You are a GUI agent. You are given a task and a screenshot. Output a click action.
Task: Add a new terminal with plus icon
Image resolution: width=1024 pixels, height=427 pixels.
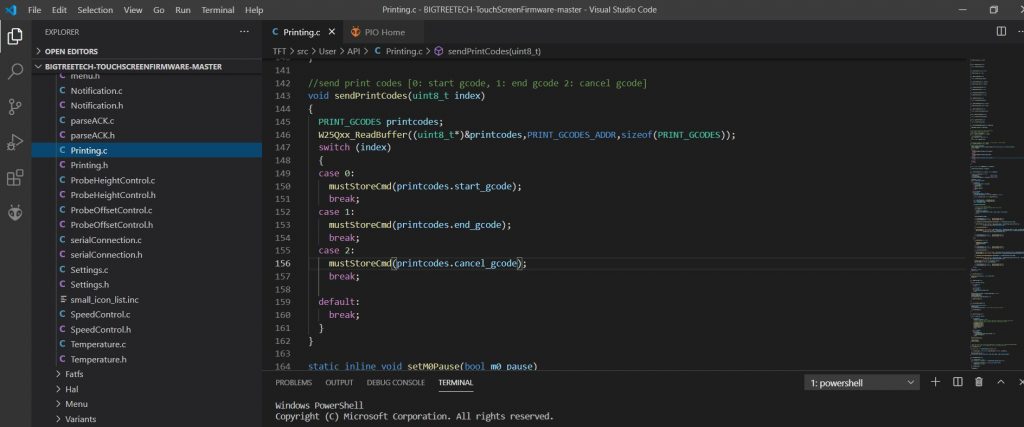point(935,382)
